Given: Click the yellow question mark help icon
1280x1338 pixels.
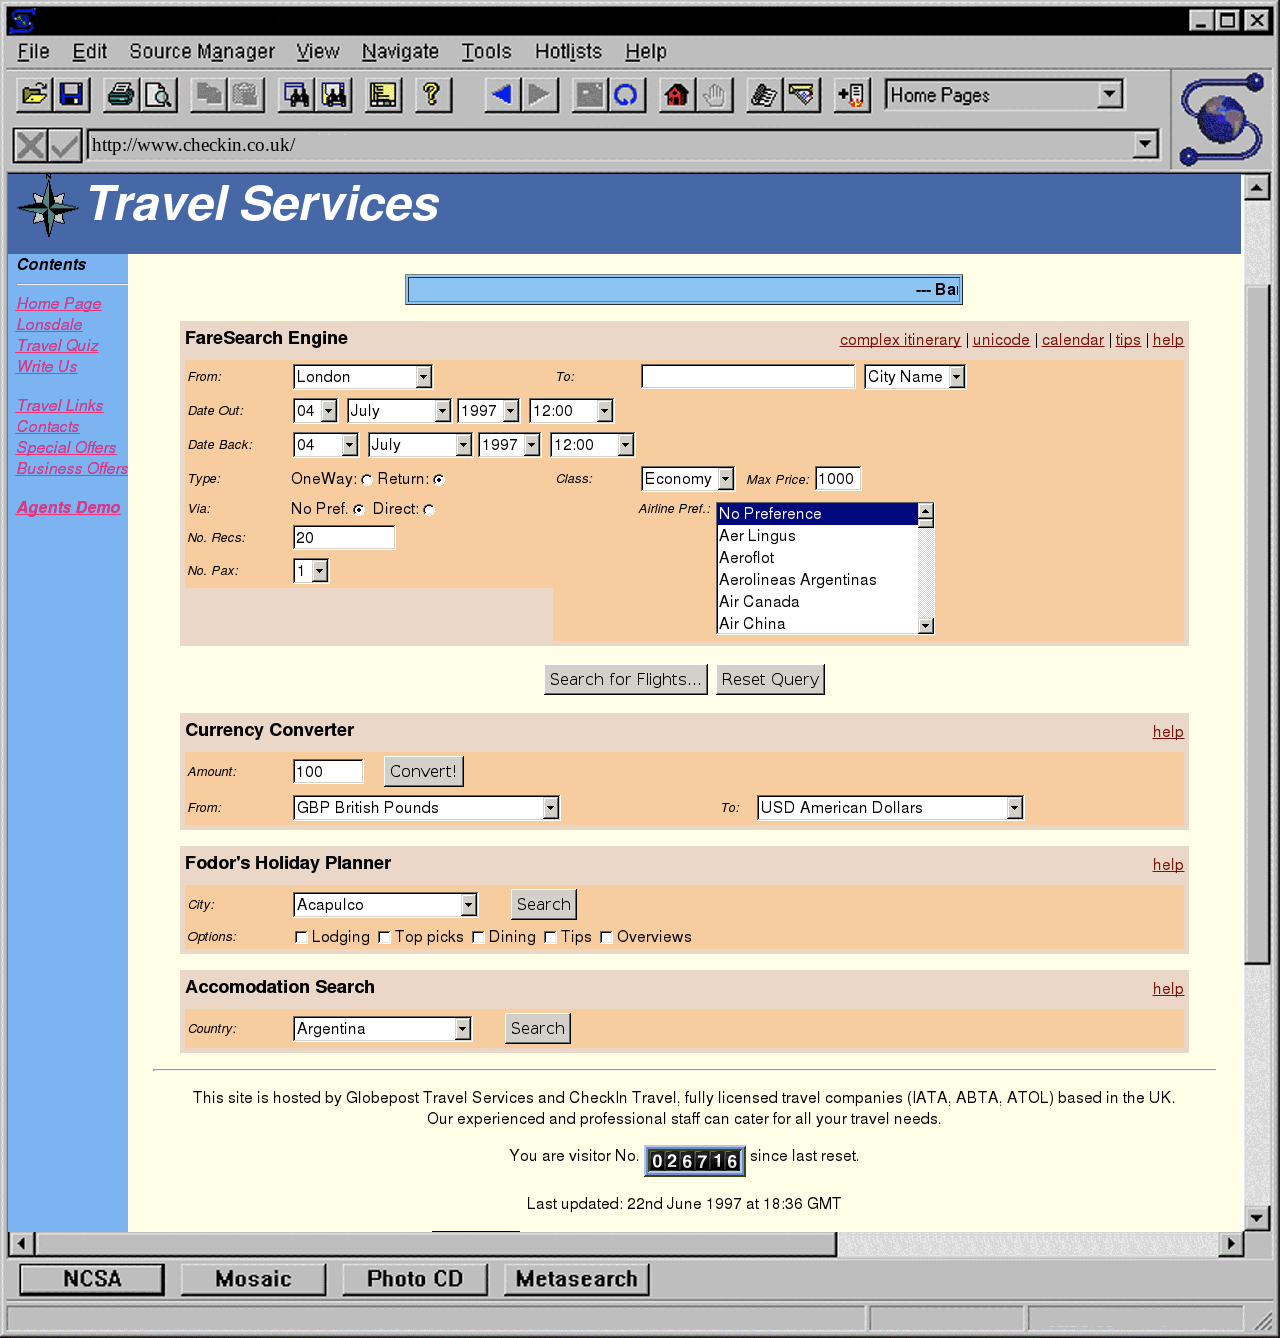Looking at the screenshot, I should point(432,95).
